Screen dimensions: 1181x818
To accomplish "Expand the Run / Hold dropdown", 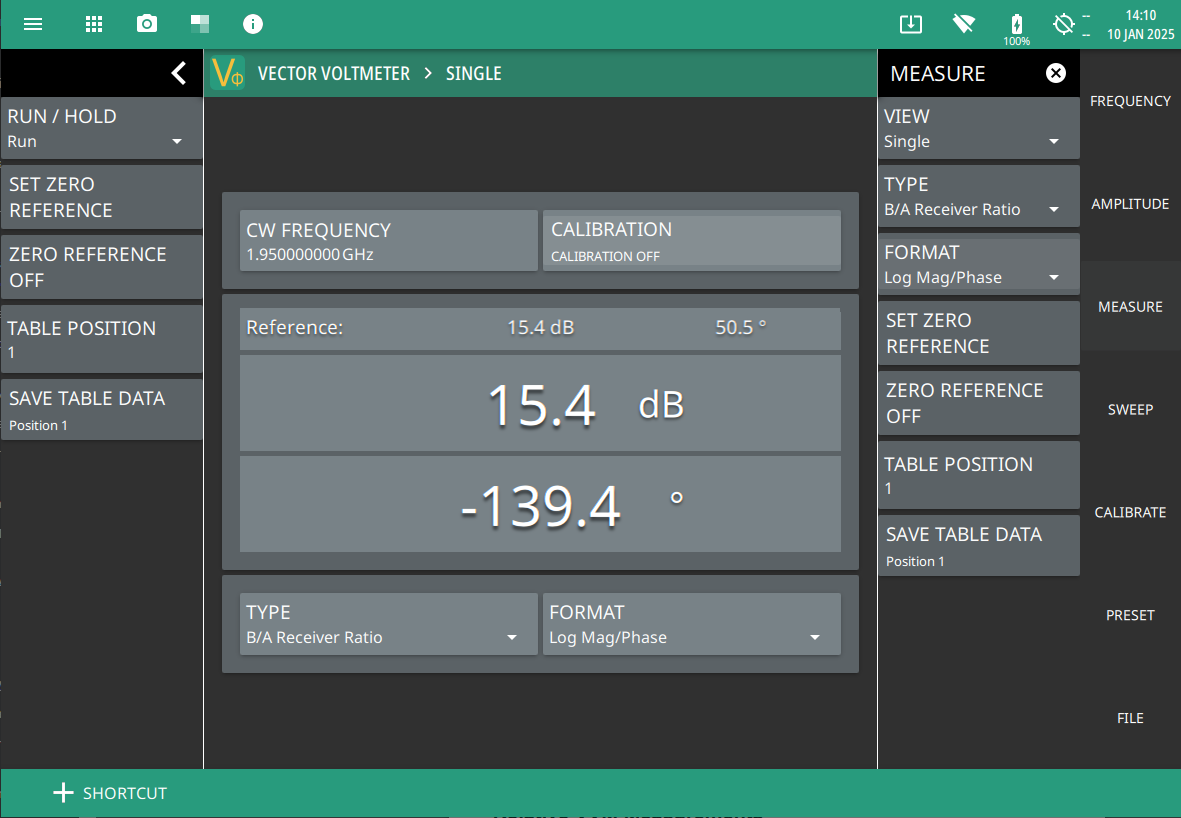I will [101, 128].
